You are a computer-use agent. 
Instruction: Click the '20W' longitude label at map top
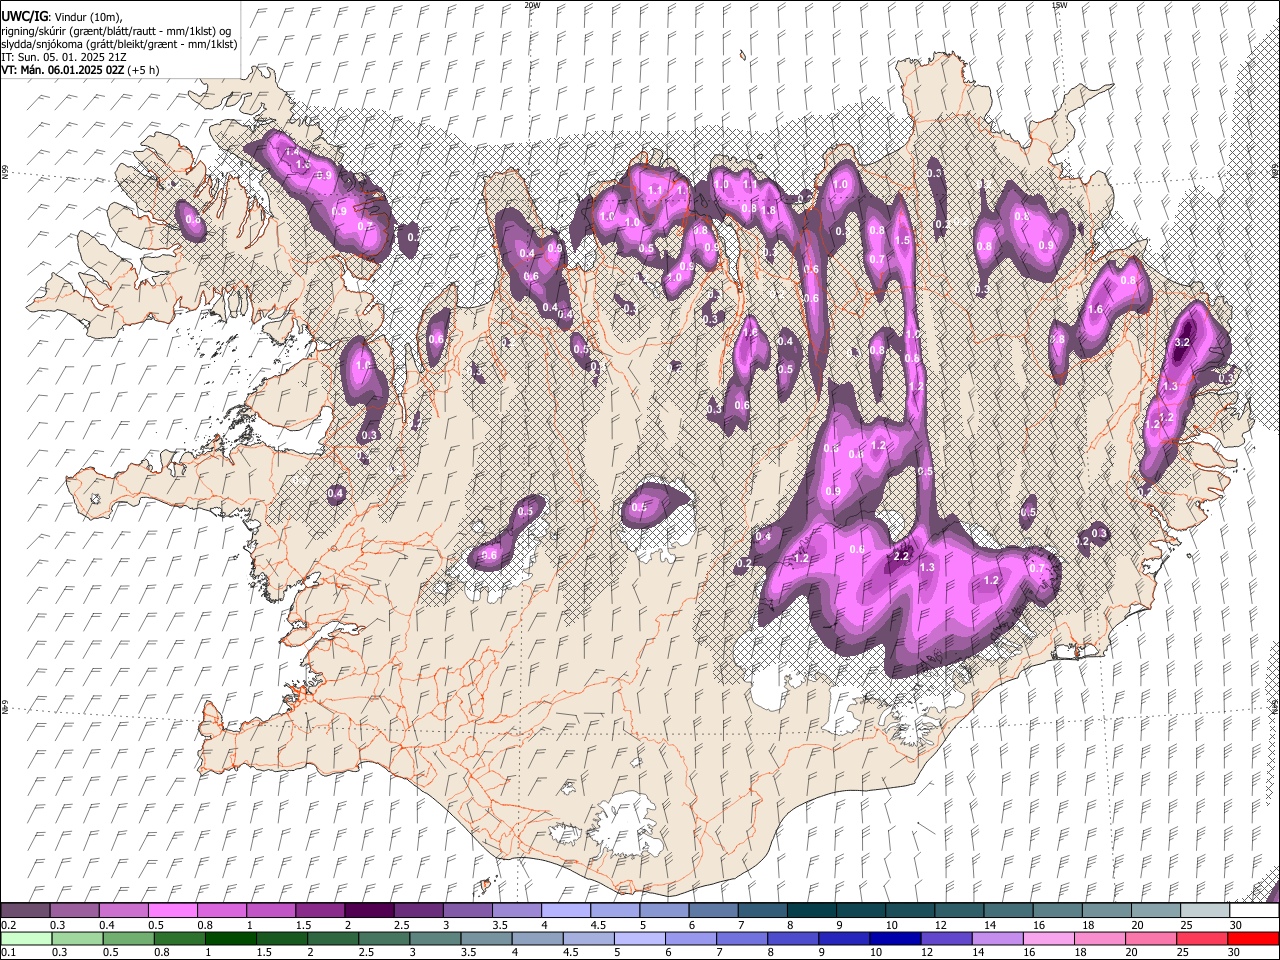tap(532, 5)
